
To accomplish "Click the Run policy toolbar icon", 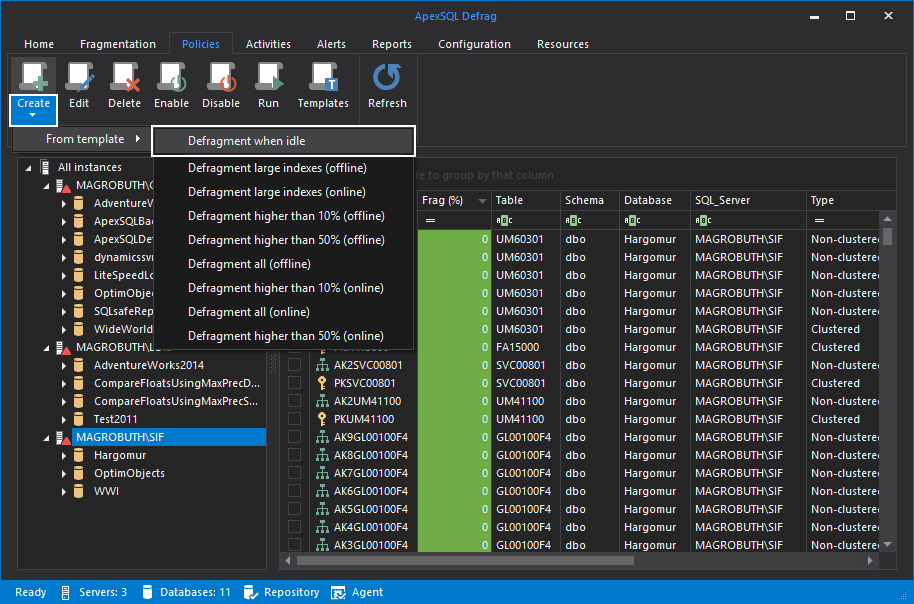I will click(268, 78).
